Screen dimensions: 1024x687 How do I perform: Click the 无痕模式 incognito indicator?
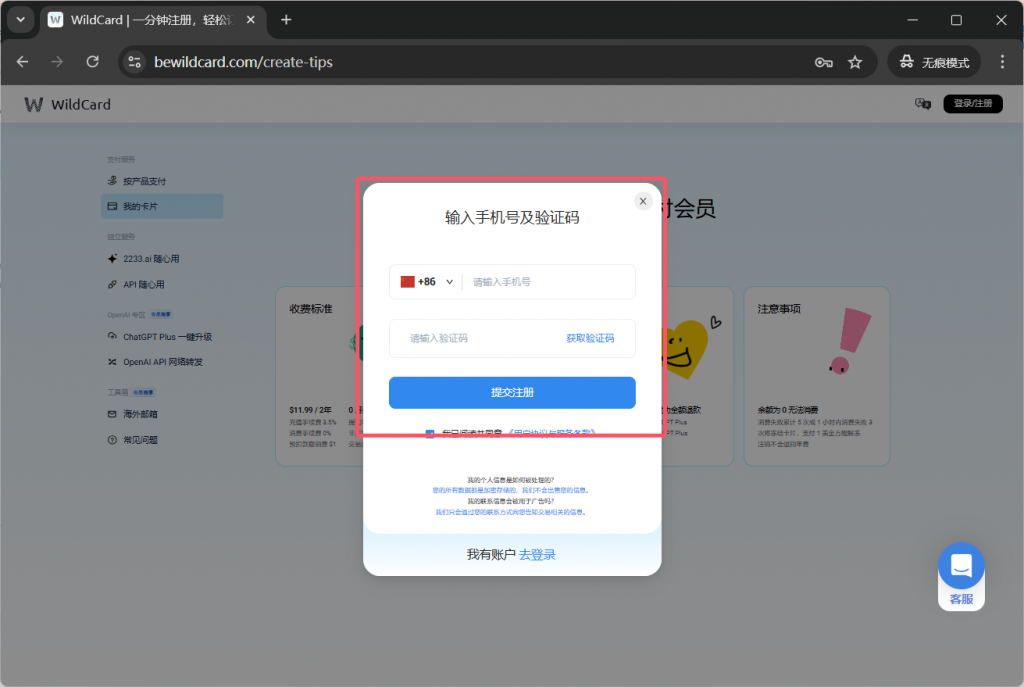[x=935, y=62]
